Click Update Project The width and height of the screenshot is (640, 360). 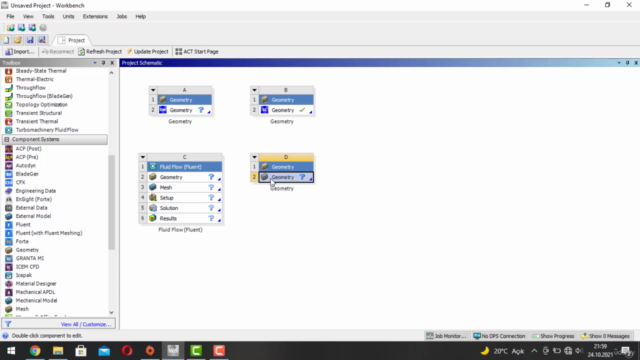[147, 51]
